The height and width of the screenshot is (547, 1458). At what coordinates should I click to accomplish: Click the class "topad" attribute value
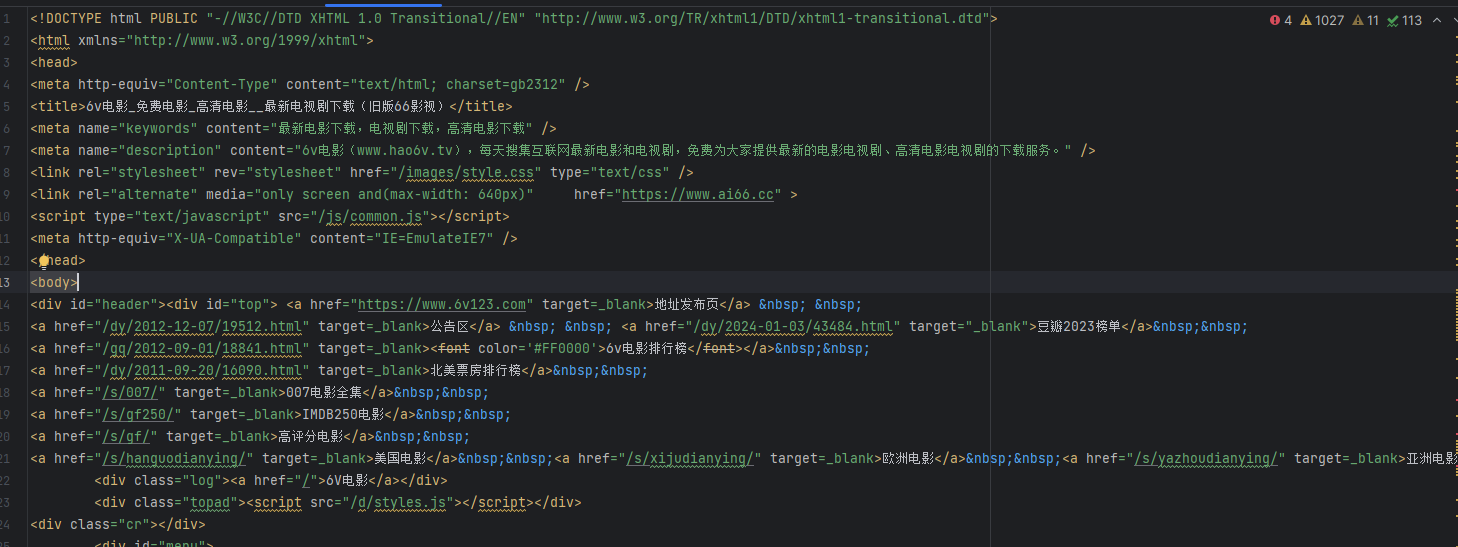click(210, 502)
